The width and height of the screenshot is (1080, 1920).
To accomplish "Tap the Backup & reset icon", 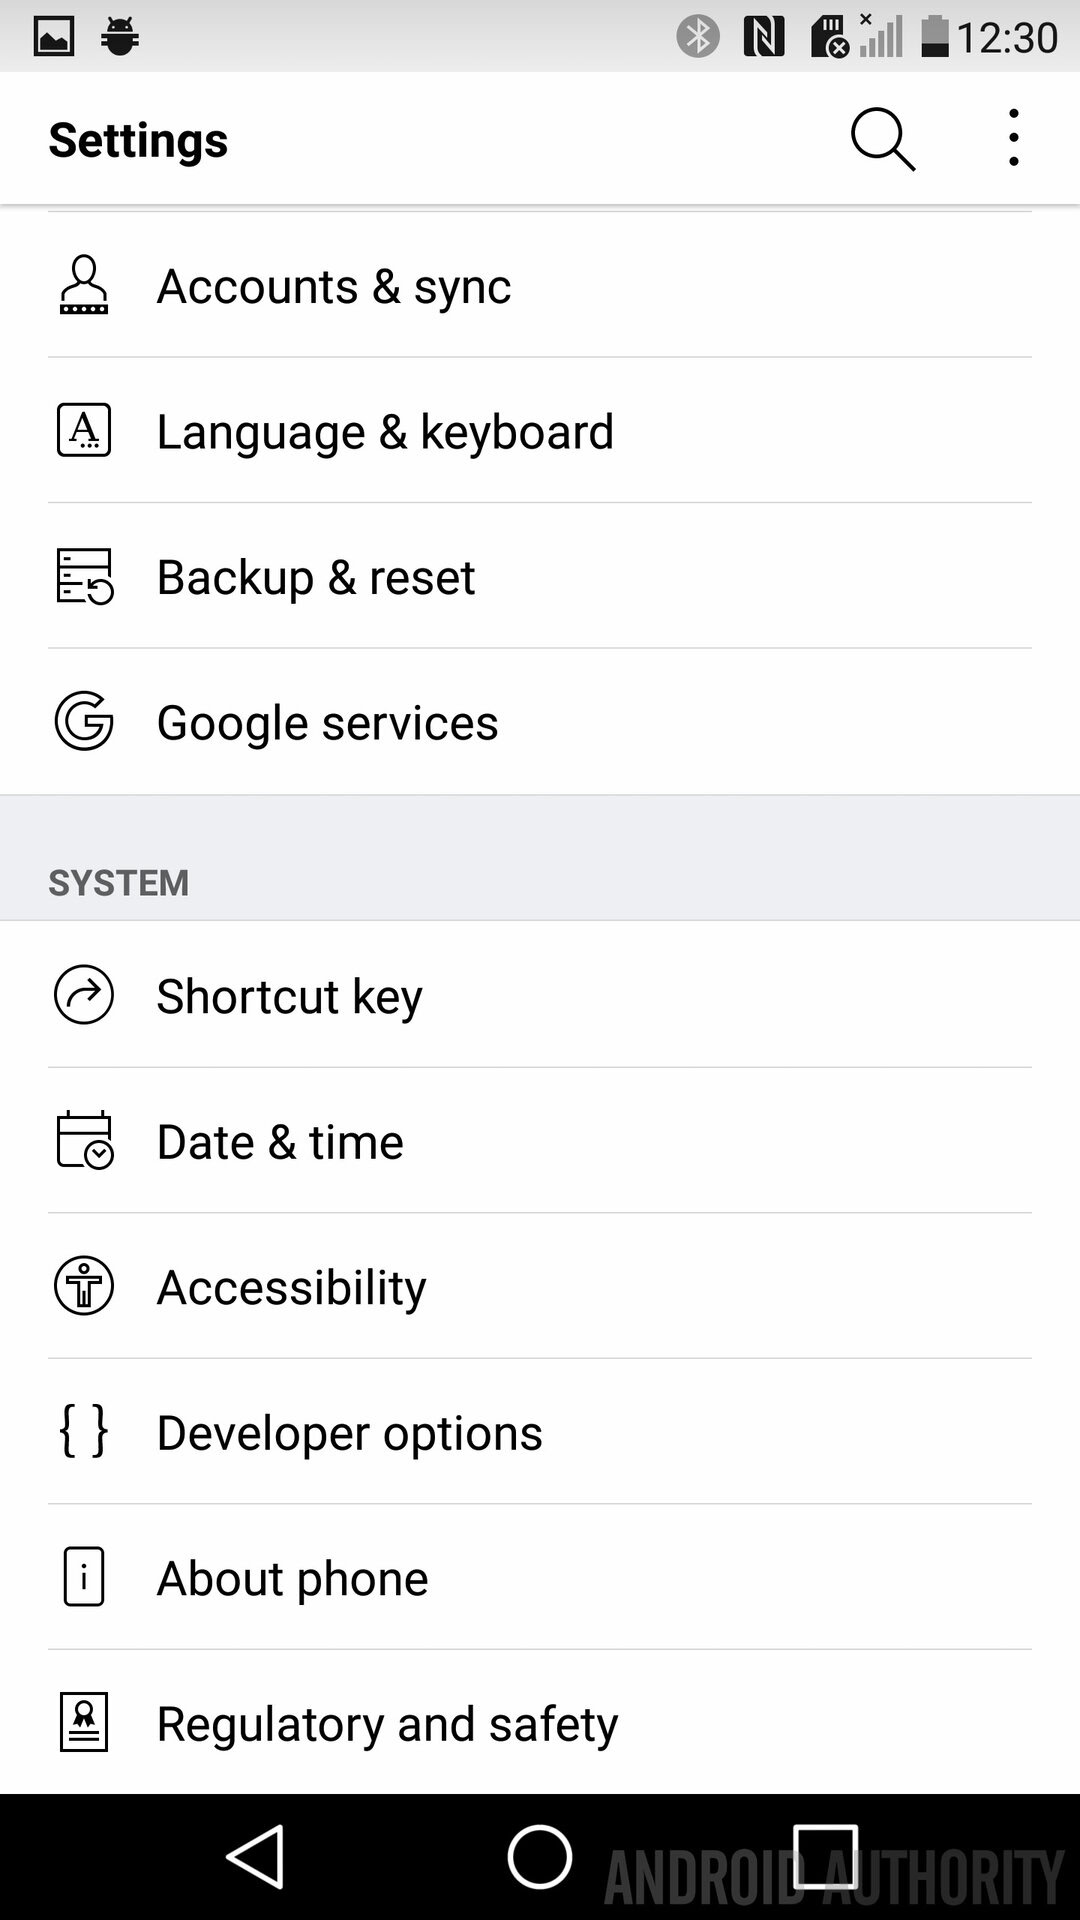I will (x=84, y=577).
